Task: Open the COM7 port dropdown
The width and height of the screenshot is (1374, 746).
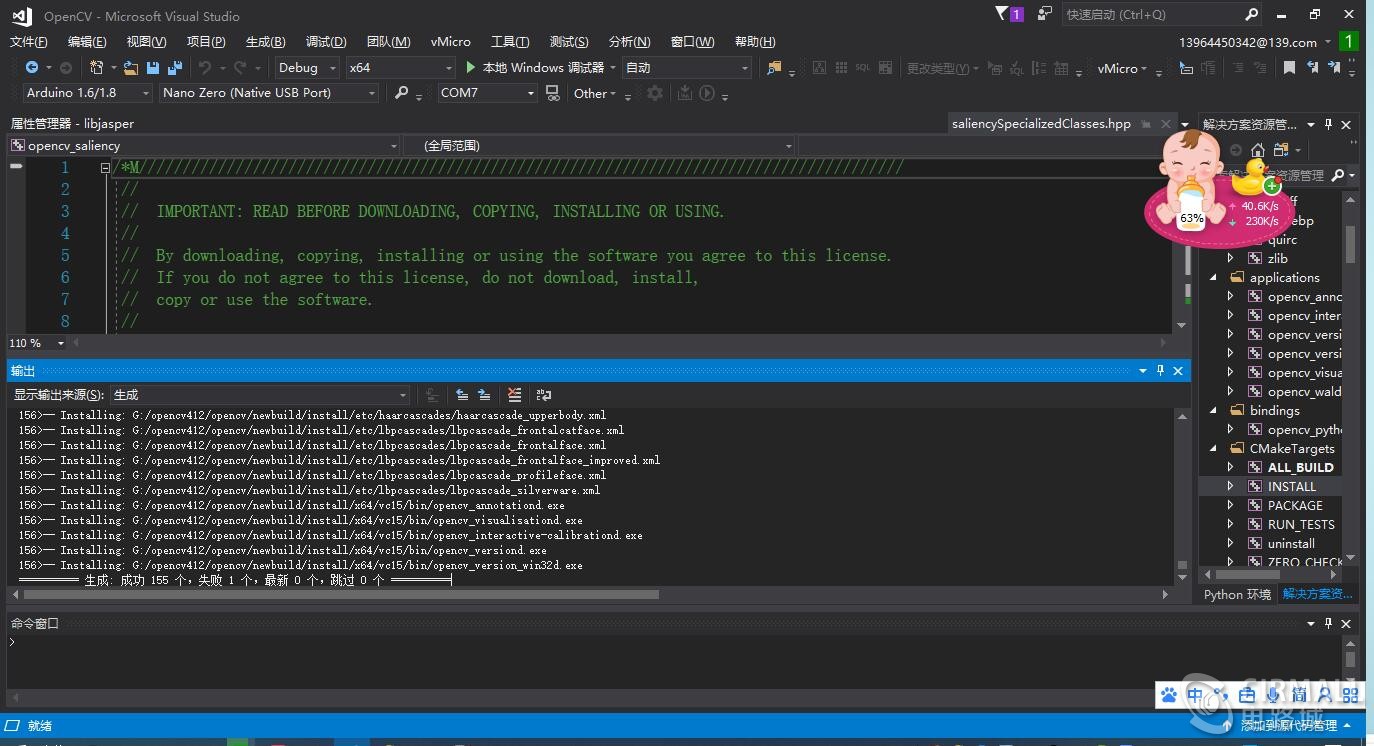Action: 488,93
